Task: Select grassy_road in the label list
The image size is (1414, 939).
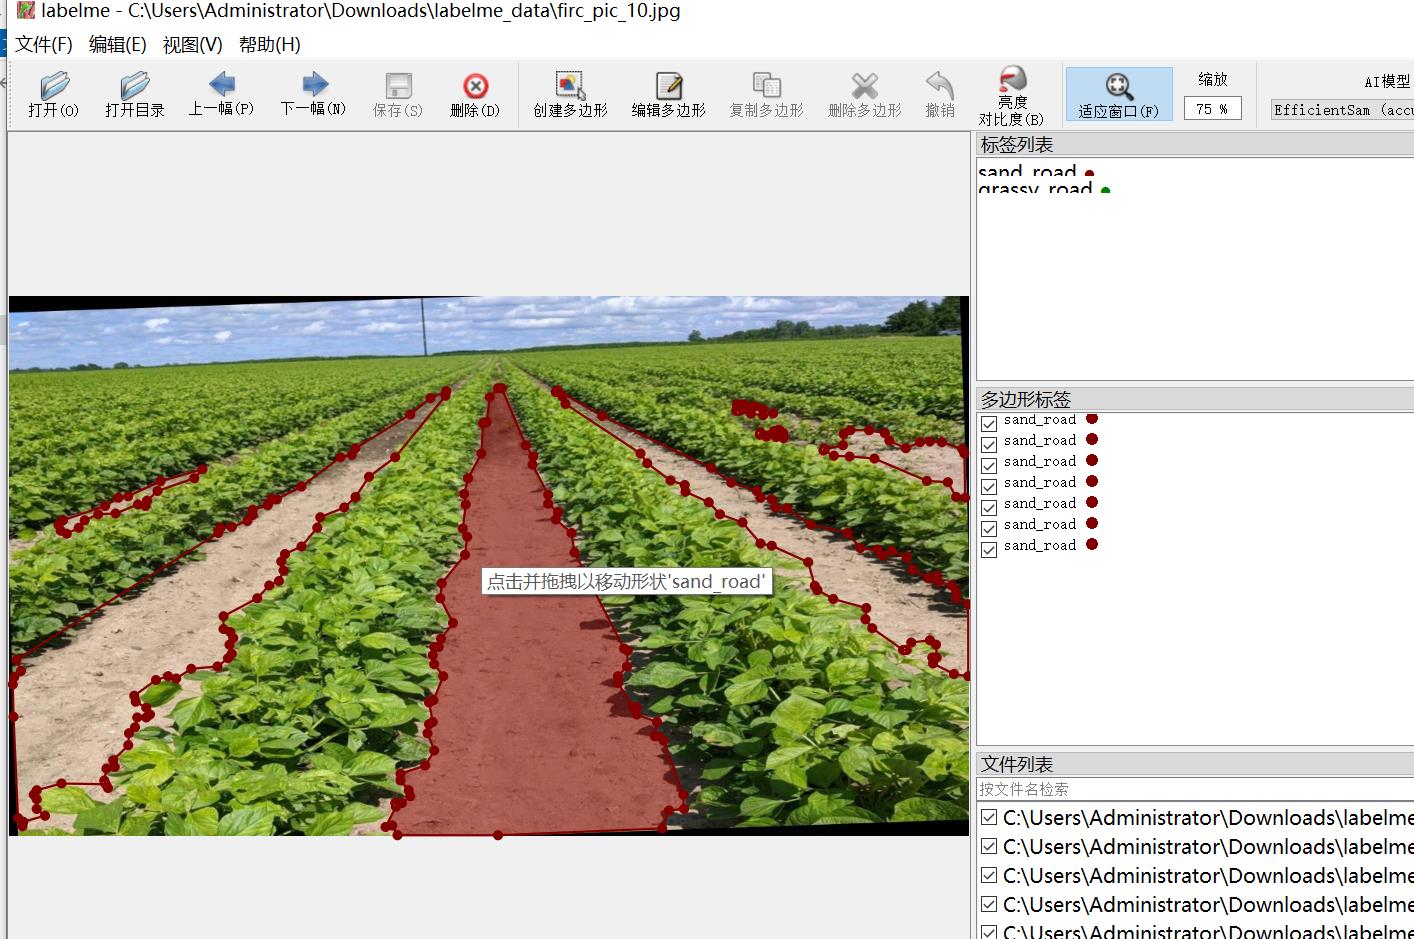Action: pyautogui.click(x=1035, y=189)
